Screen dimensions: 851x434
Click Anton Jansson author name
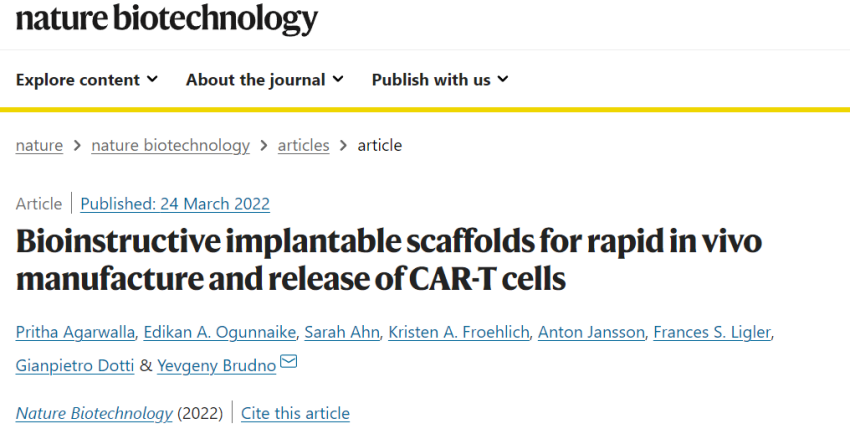tap(591, 332)
